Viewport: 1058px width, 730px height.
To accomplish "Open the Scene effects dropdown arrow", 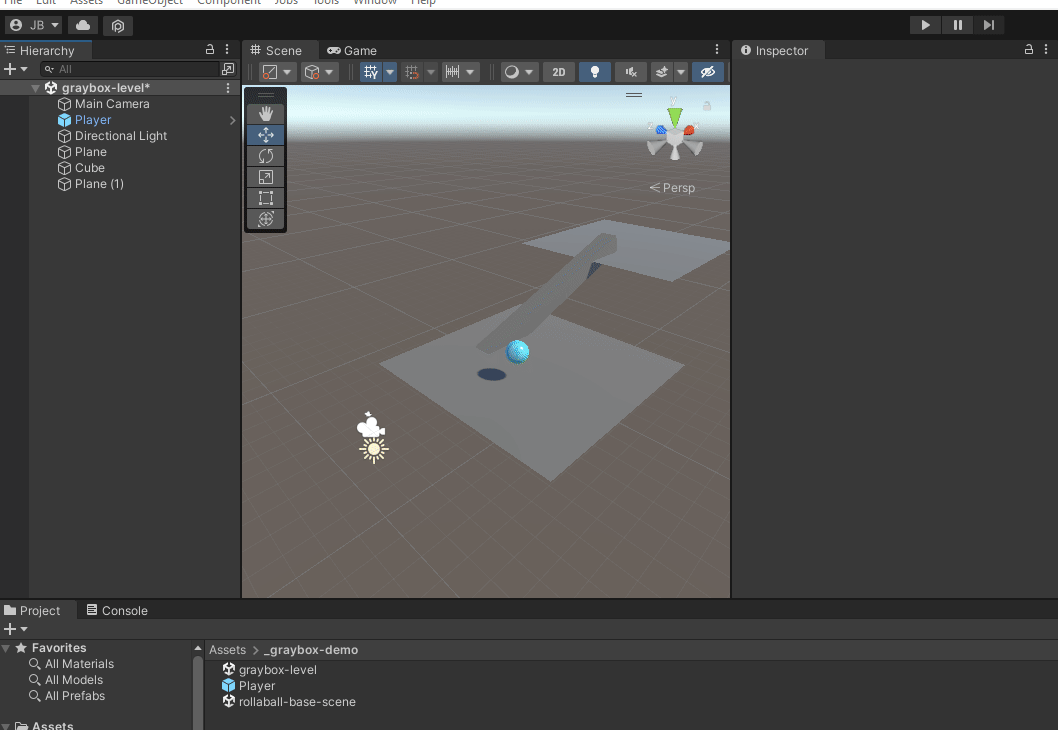I will click(x=681, y=72).
